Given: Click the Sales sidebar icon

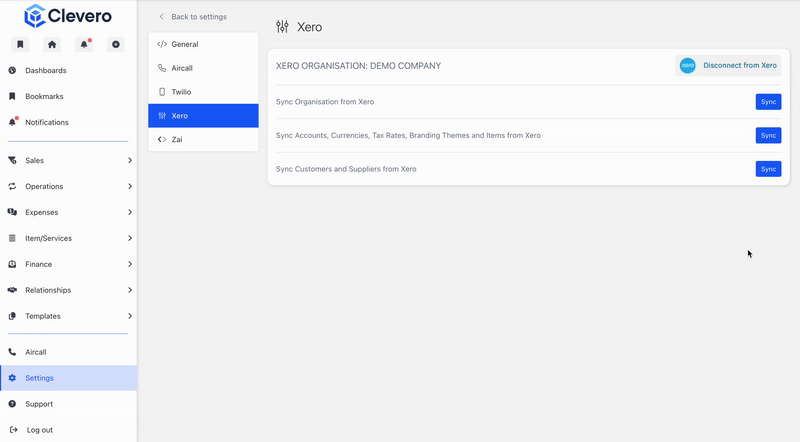Looking at the screenshot, I should (12, 160).
